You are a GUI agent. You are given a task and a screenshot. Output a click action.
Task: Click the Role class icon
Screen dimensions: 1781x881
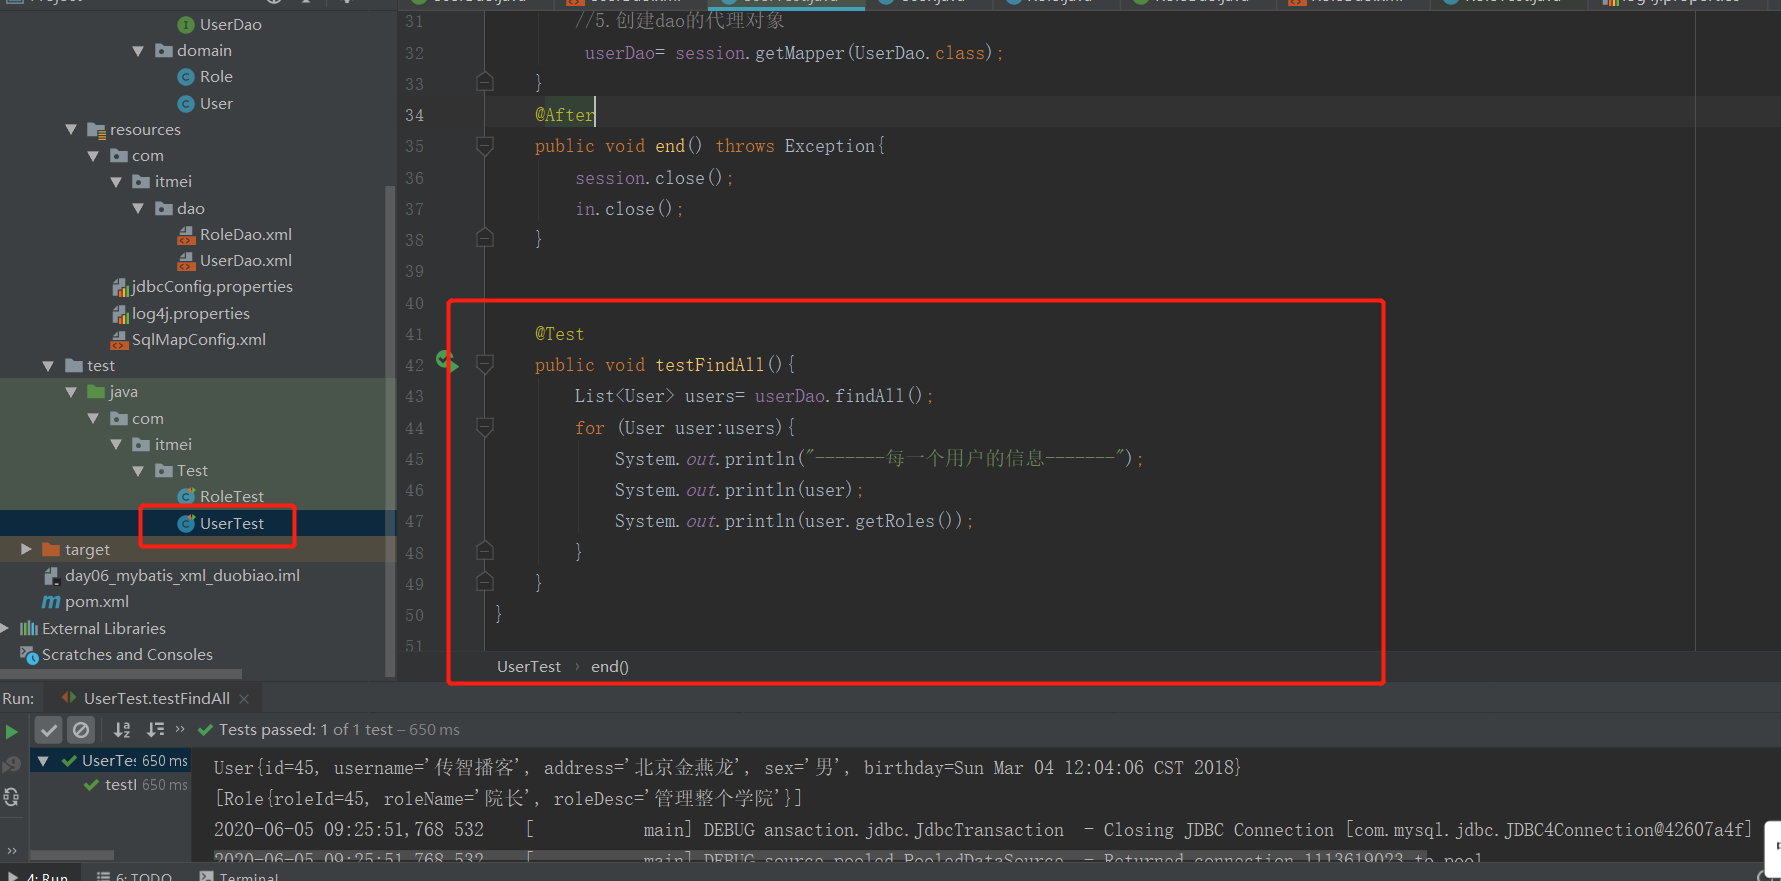coord(186,77)
